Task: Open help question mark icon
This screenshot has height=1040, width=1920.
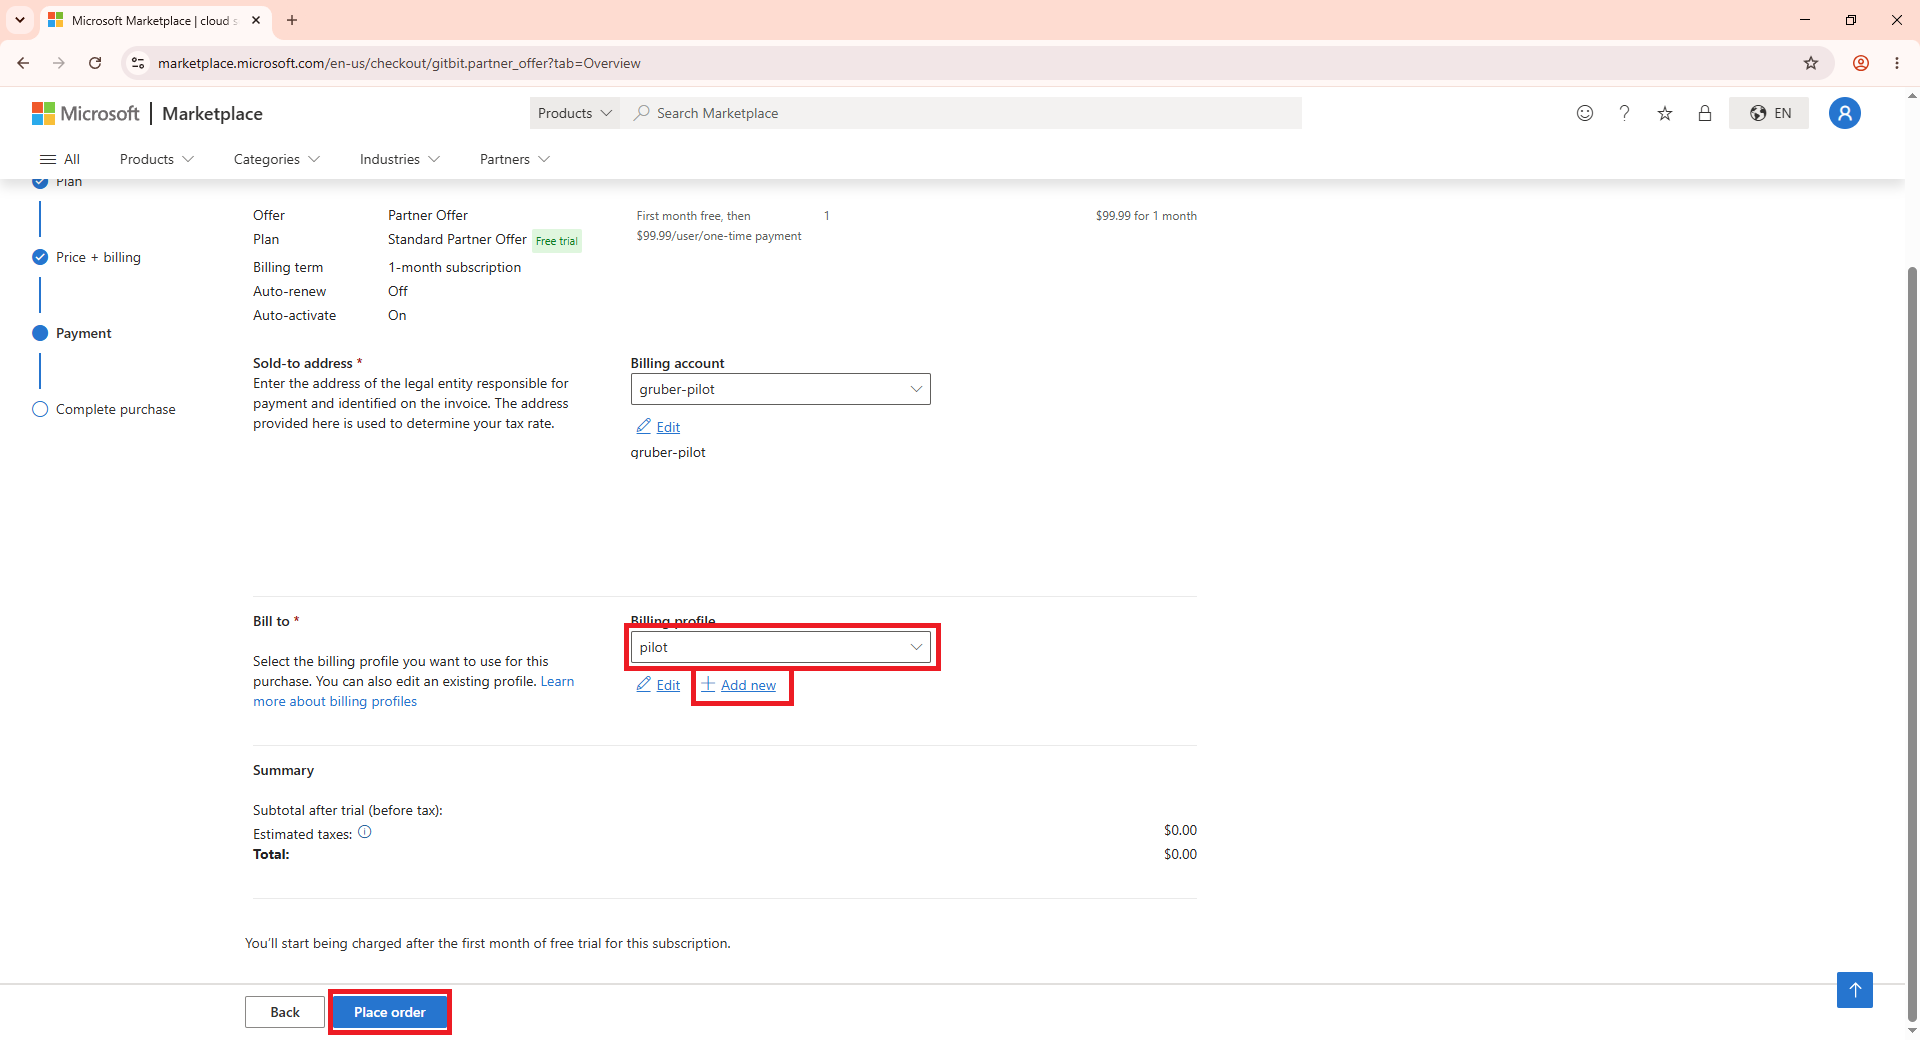Action: tap(1625, 113)
